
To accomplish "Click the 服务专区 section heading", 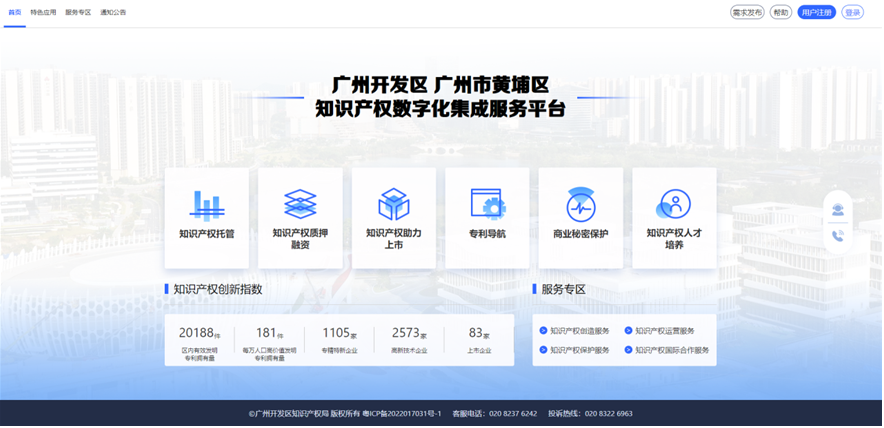I will click(x=563, y=289).
